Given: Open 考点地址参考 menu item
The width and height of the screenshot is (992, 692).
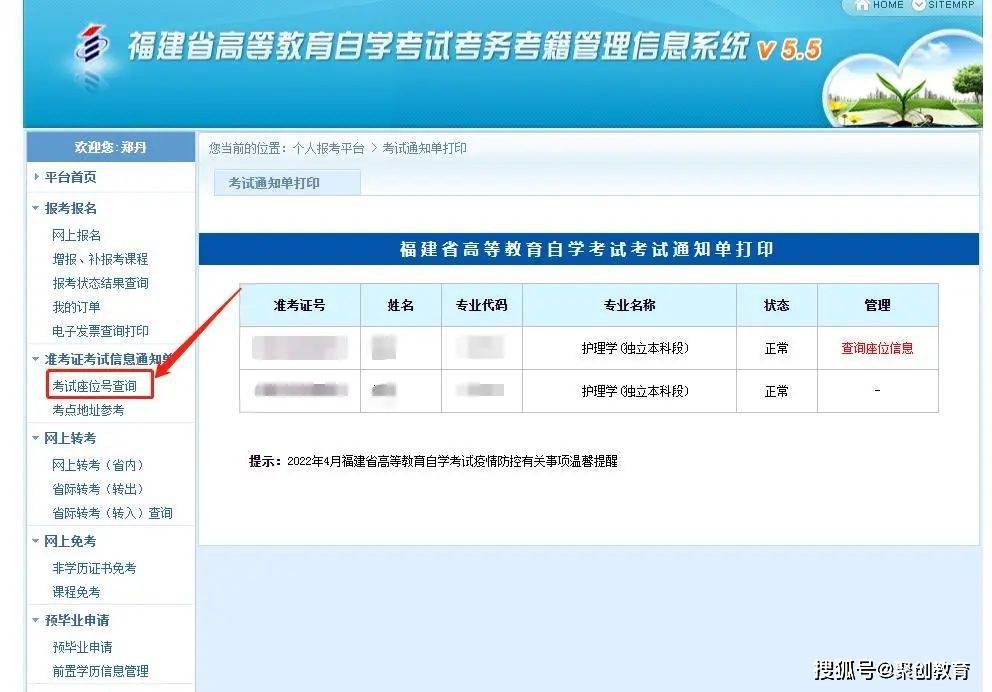Looking at the screenshot, I should pyautogui.click(x=88, y=410).
